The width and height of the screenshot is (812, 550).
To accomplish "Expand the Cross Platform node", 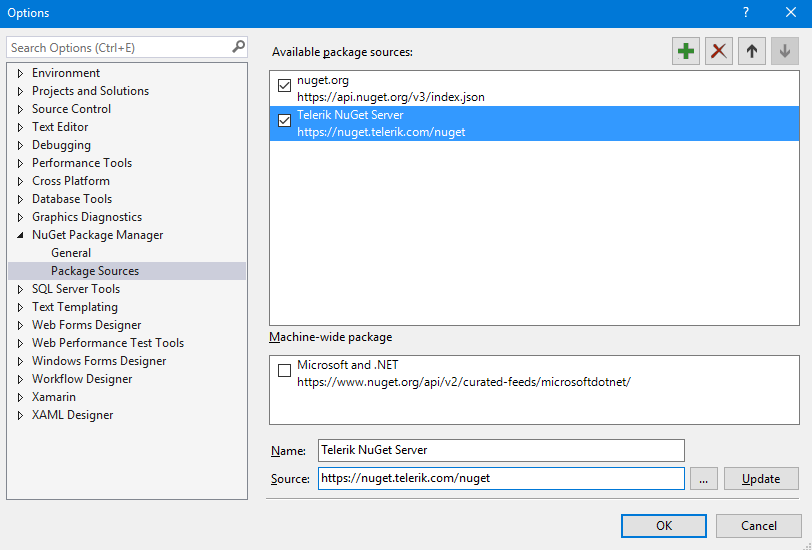I will [x=20, y=181].
